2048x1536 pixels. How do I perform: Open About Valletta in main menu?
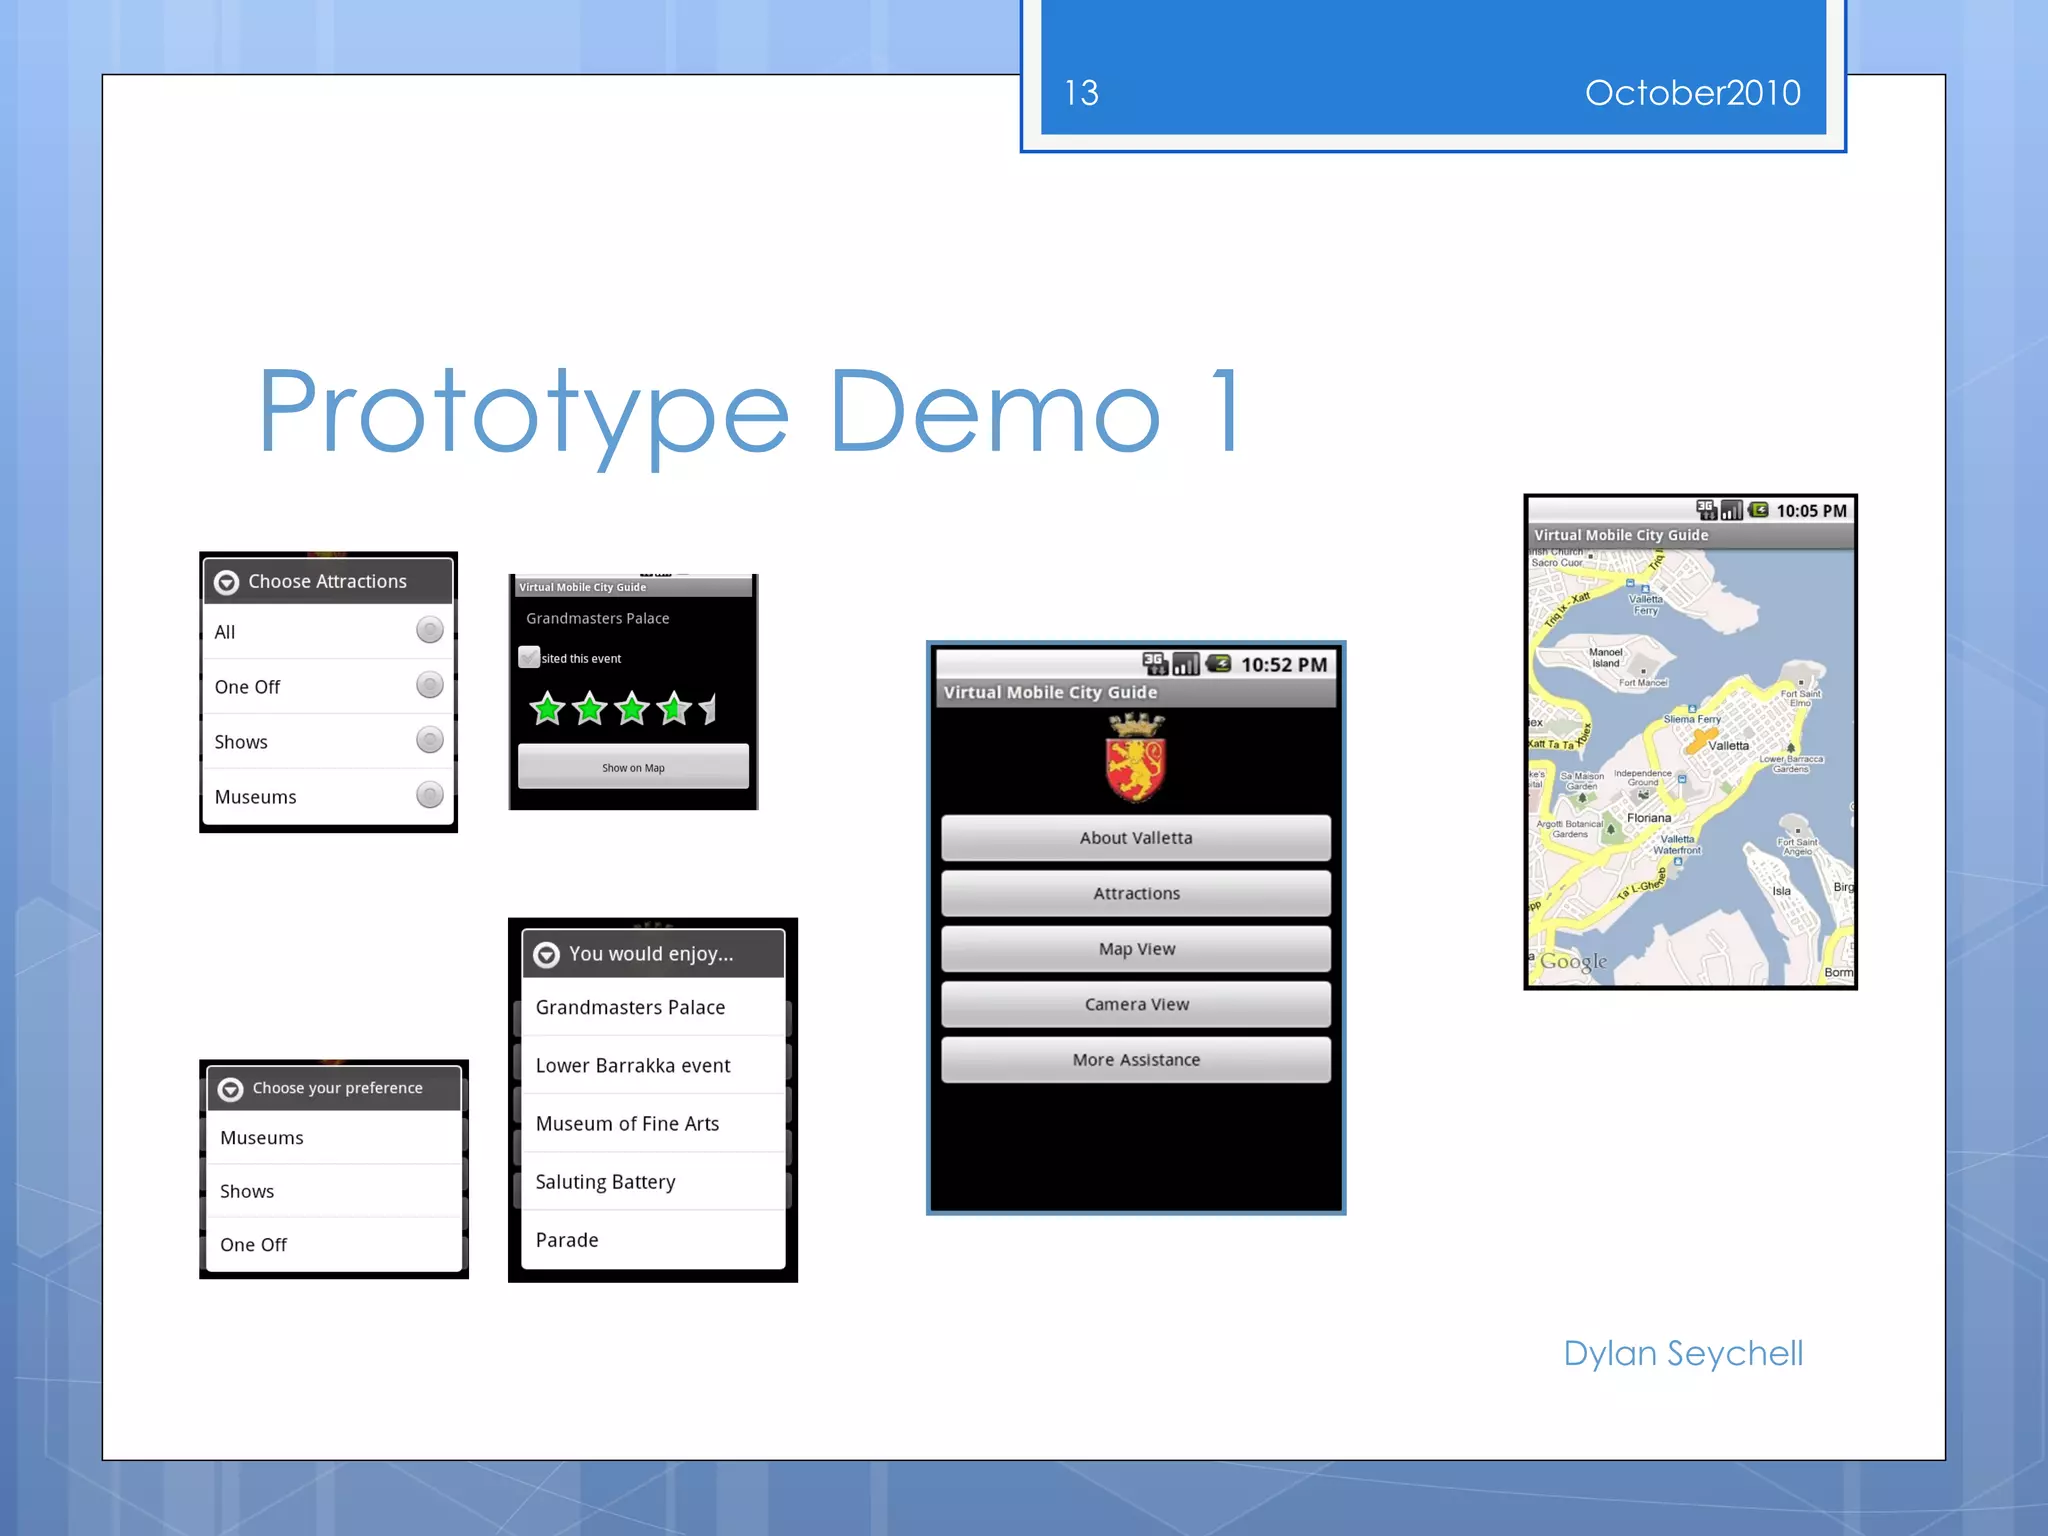coord(1136,838)
